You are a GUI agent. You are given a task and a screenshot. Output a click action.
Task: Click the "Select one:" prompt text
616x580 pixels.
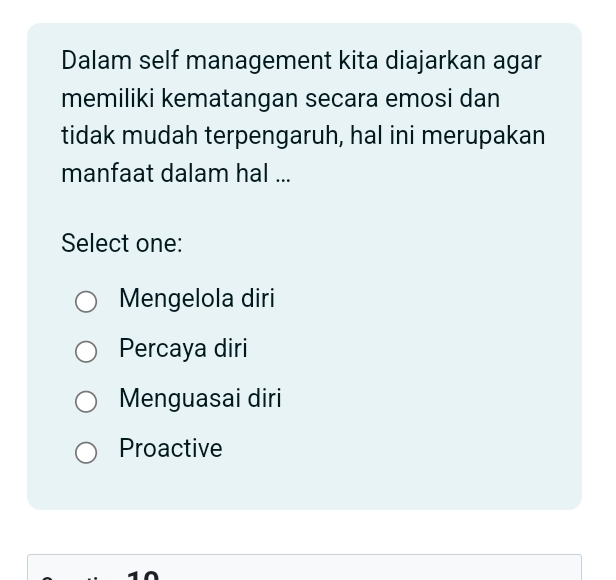(122, 243)
